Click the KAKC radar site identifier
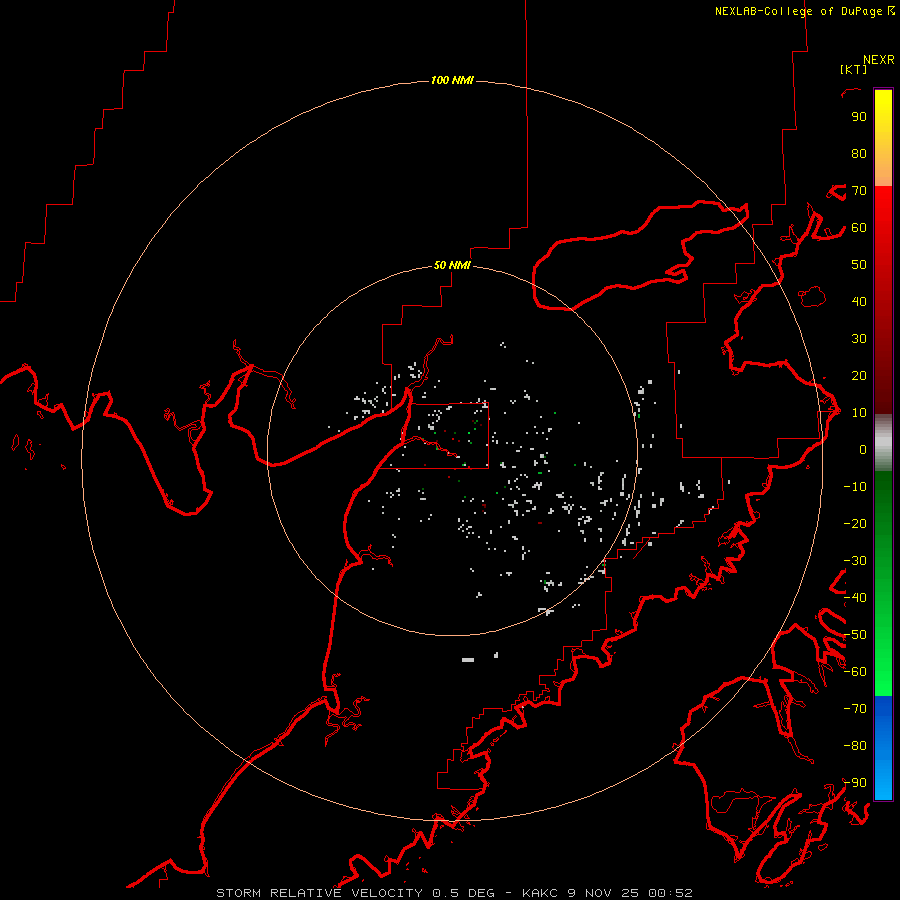The width and height of the screenshot is (900, 900). (540, 893)
